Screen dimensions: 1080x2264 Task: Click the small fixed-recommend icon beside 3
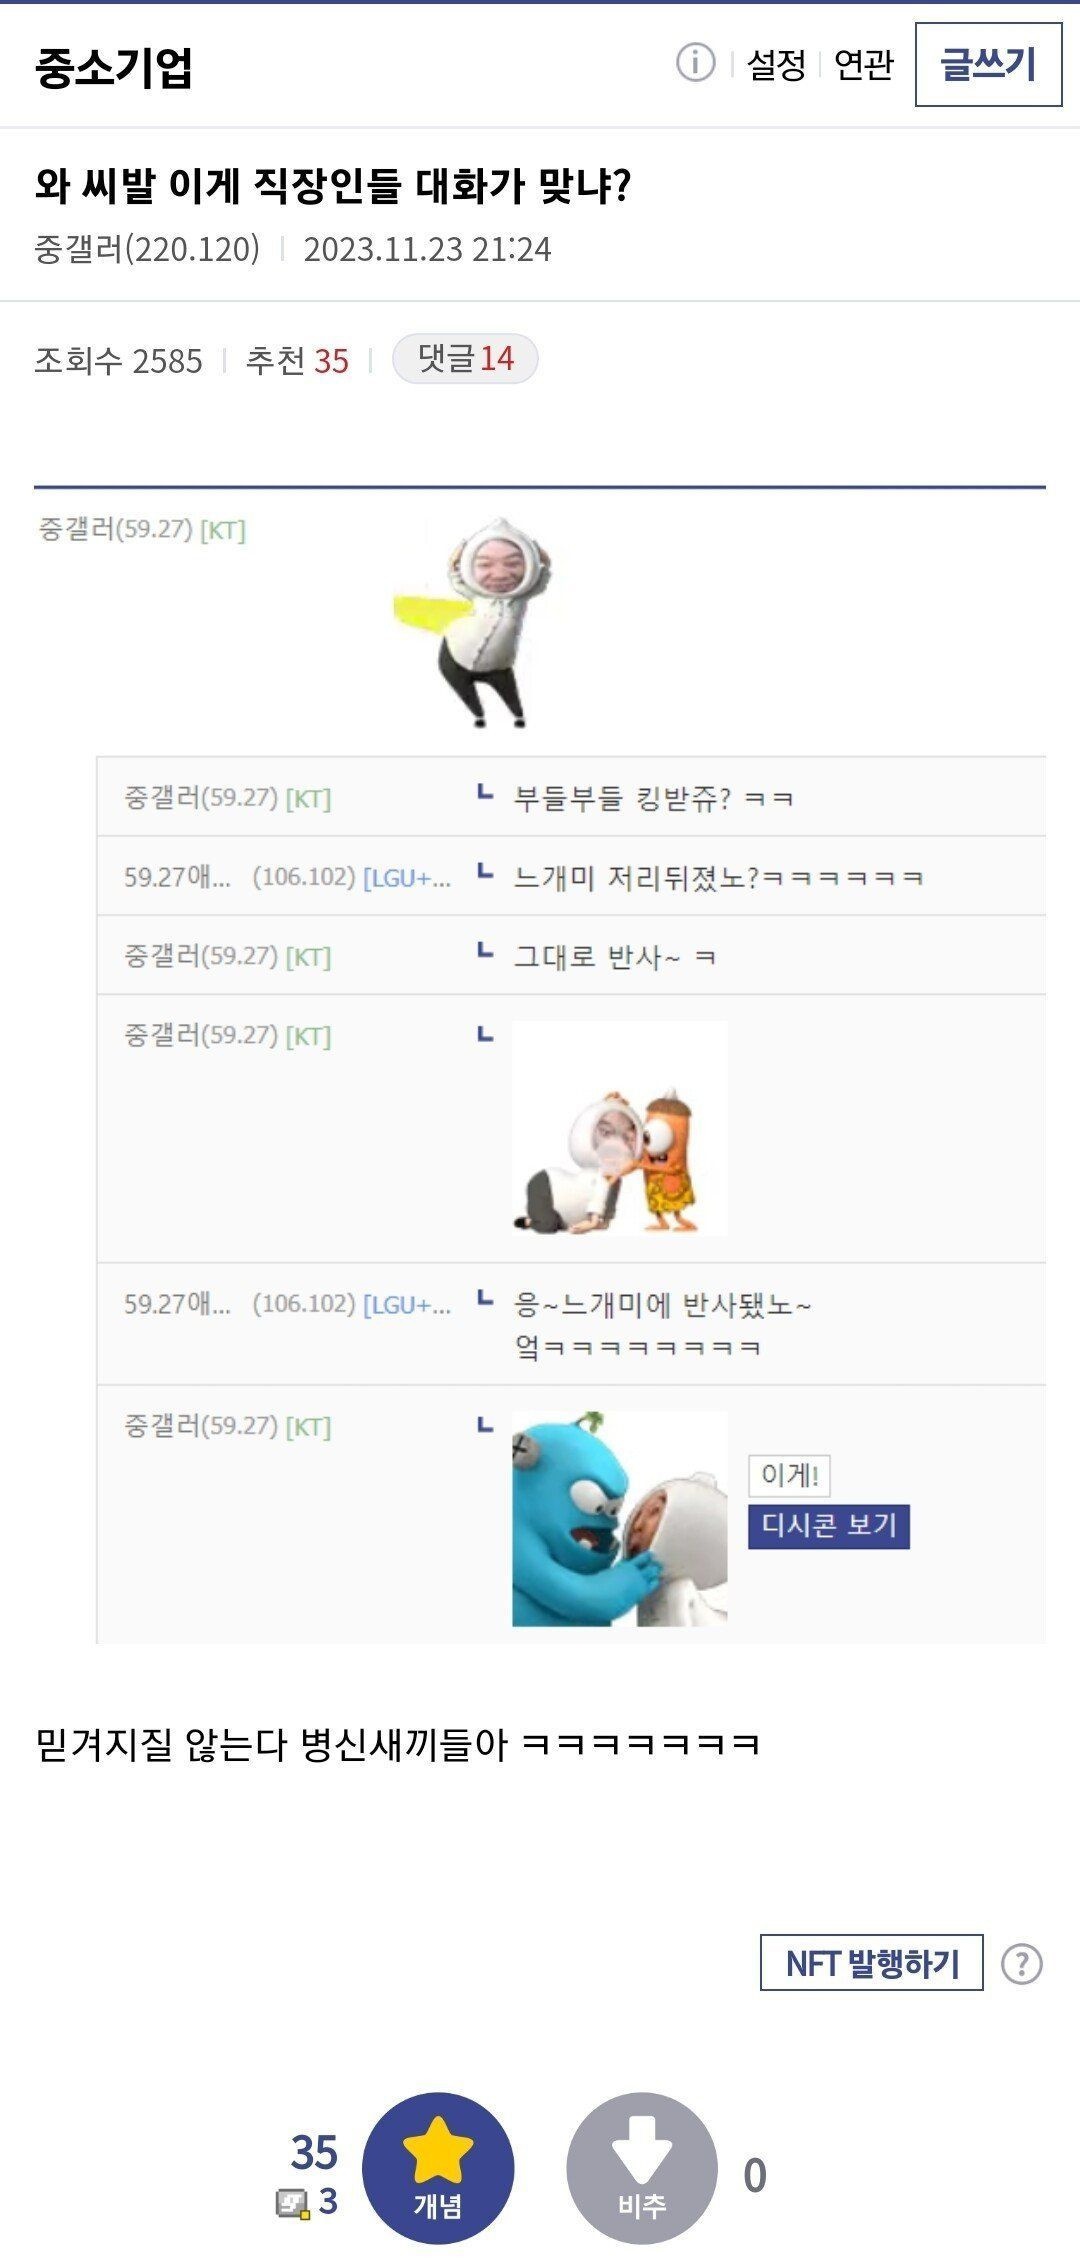293,2203
